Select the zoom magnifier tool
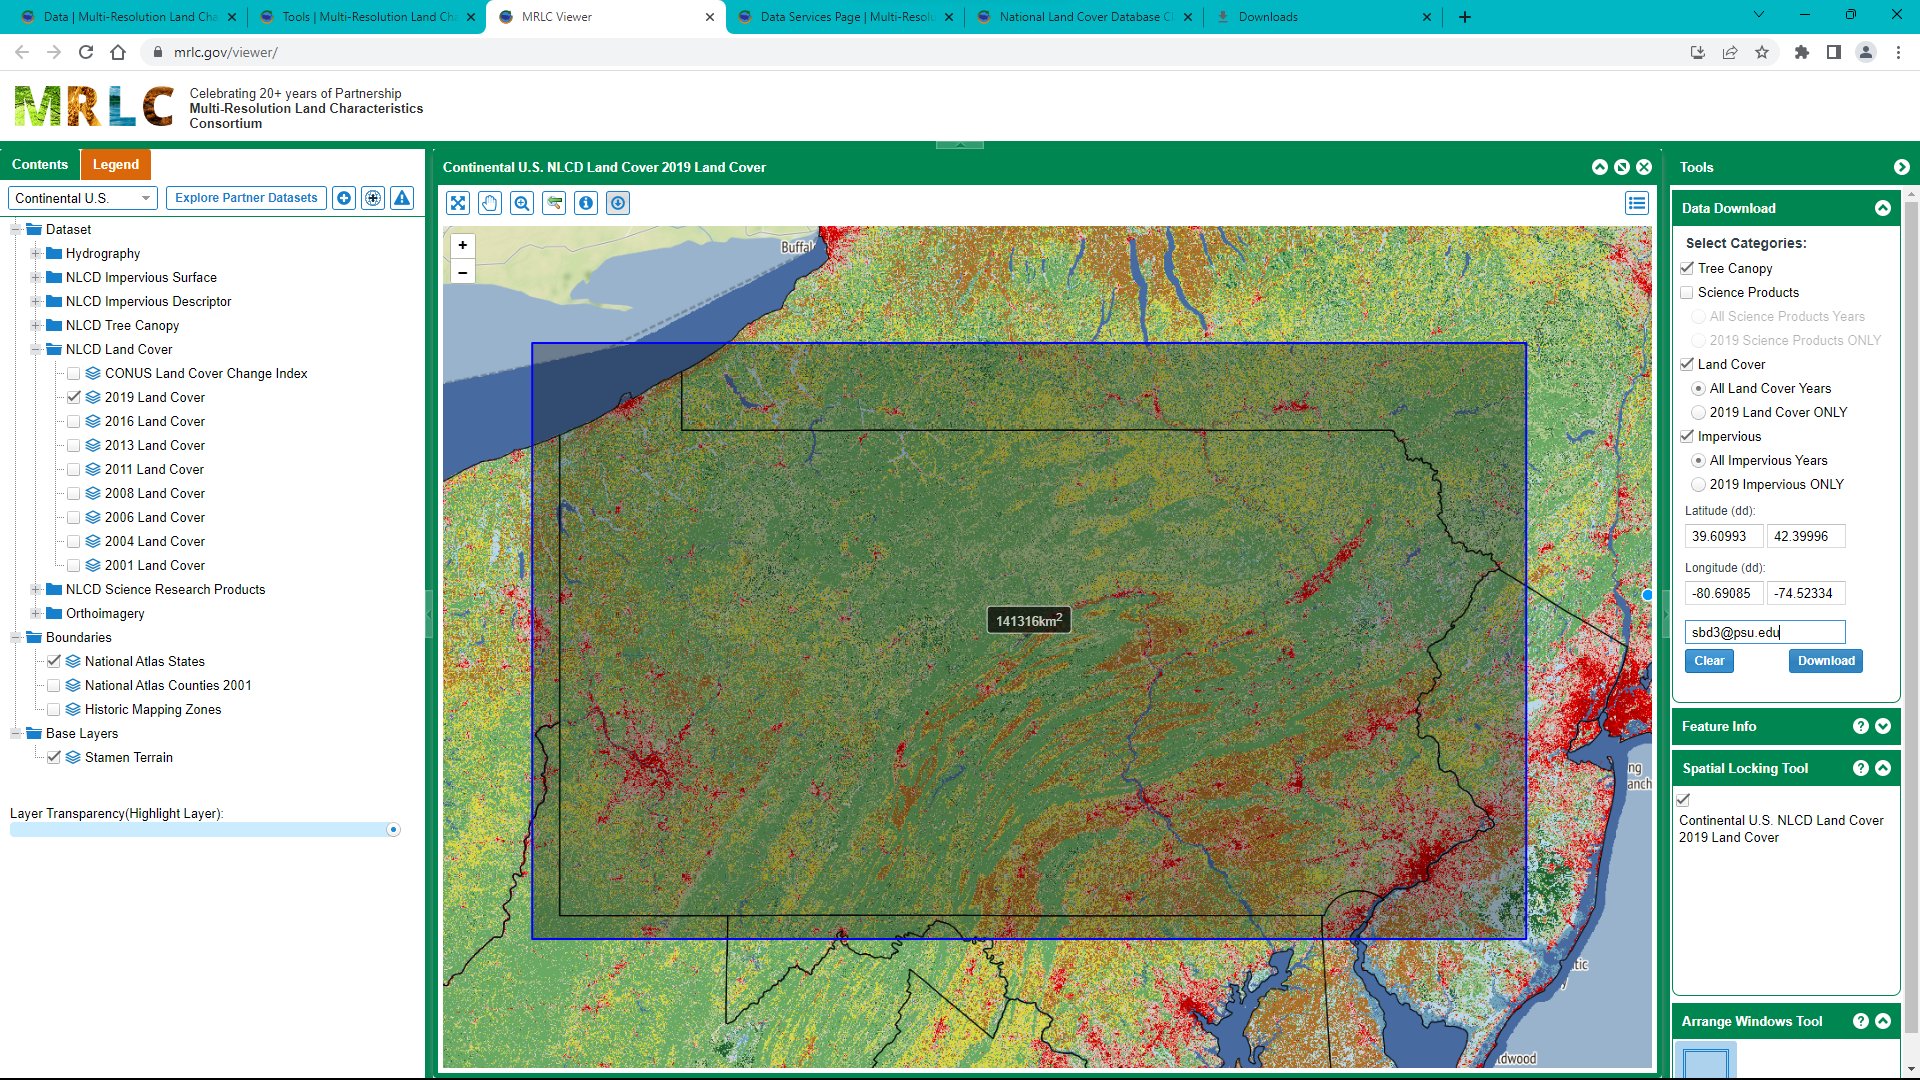Screen dimensions: 1920x1080 coord(522,203)
